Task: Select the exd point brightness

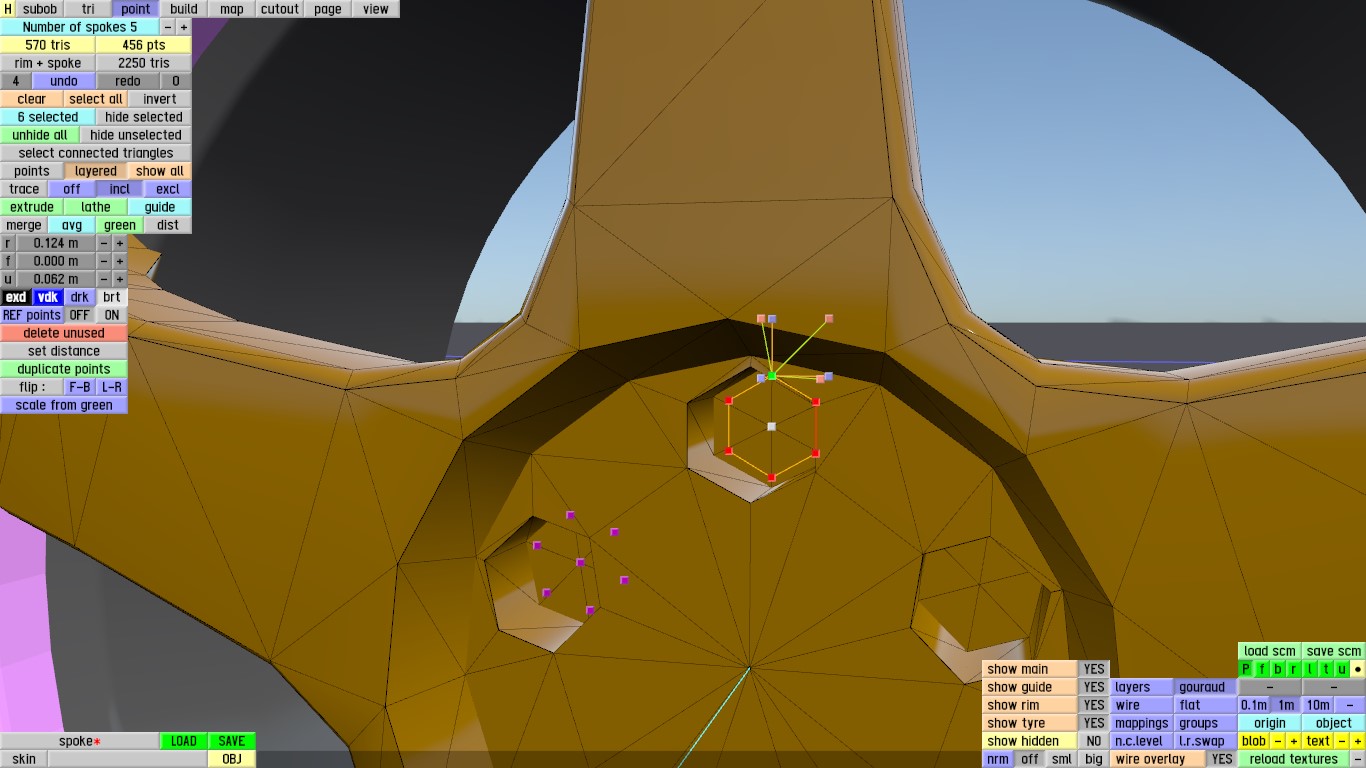Action: click(x=16, y=297)
